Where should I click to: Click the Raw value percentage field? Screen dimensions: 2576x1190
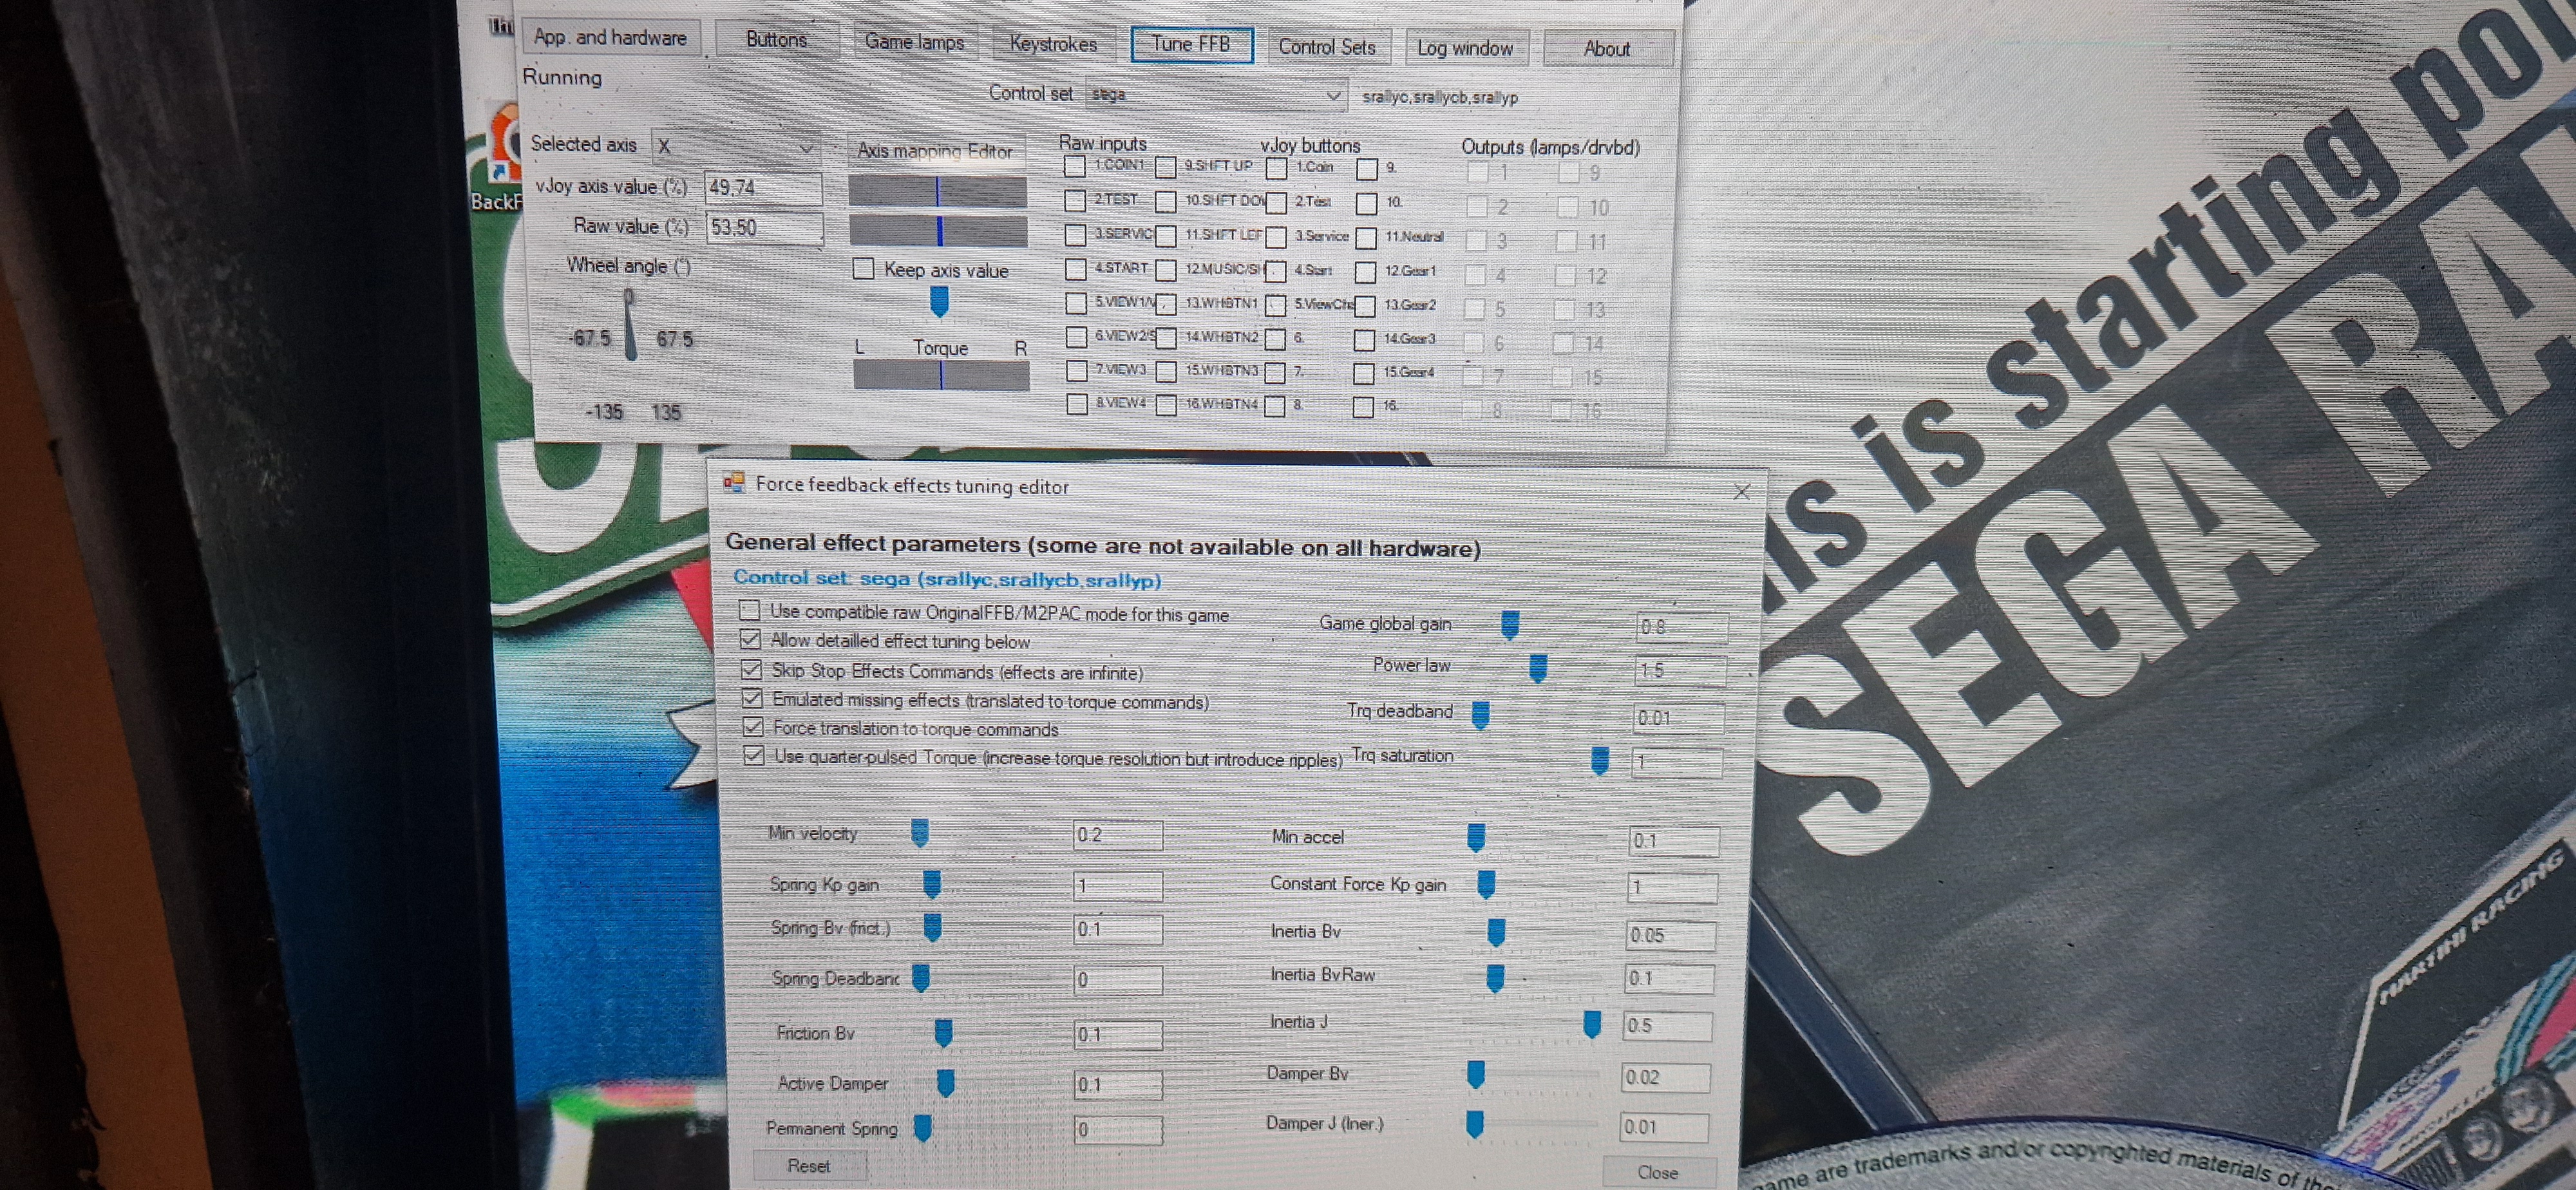764,228
